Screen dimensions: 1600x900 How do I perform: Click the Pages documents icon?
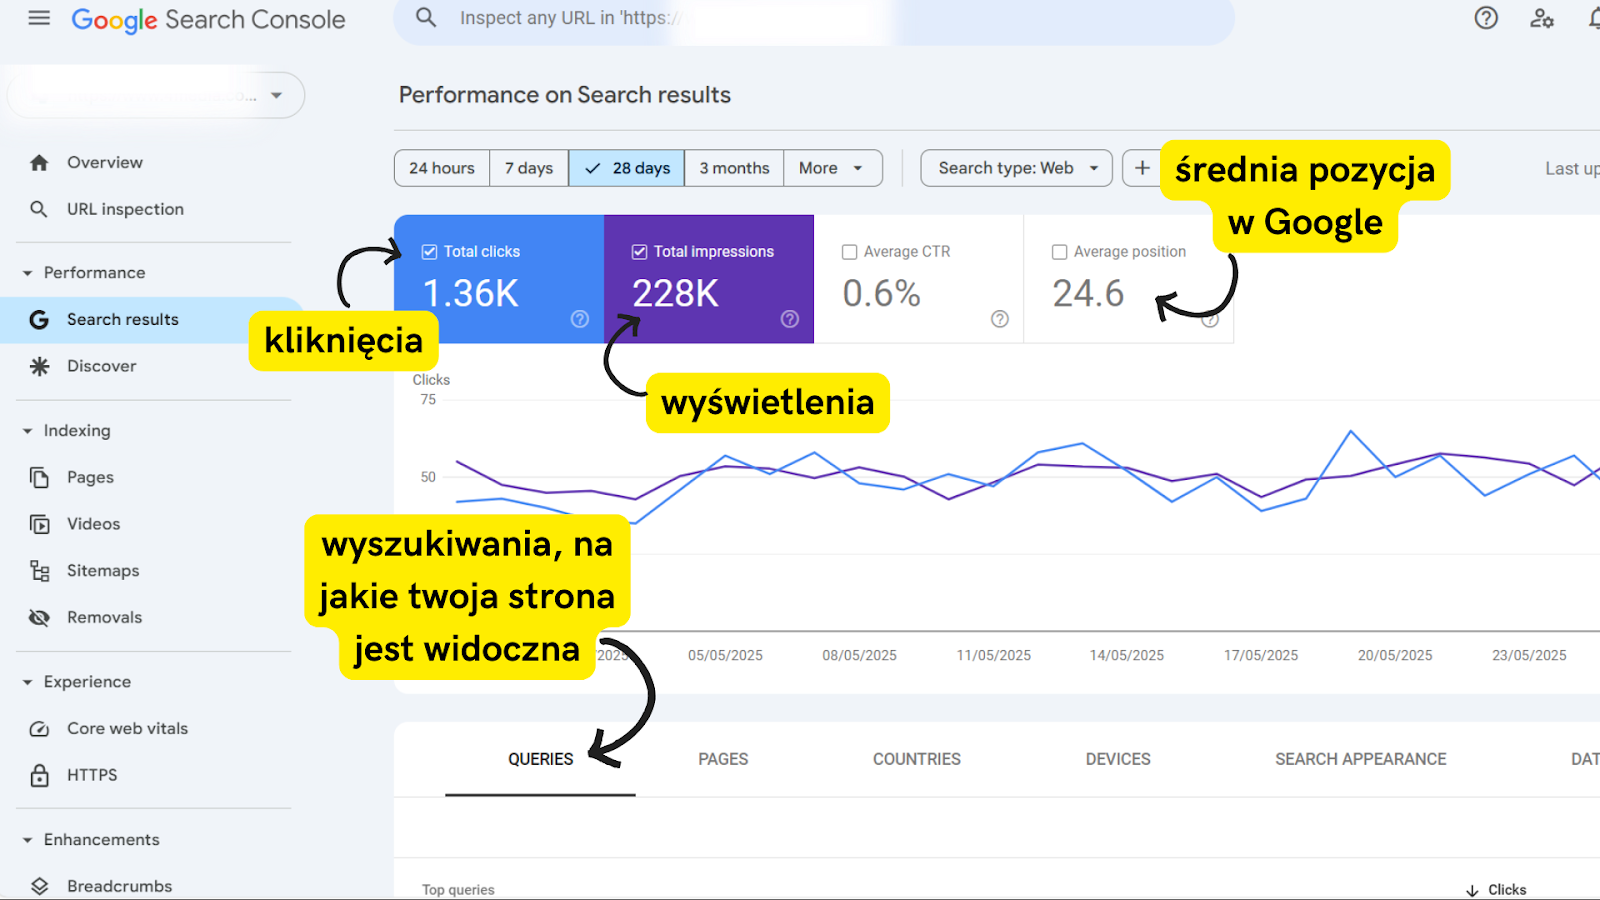pyautogui.click(x=39, y=478)
